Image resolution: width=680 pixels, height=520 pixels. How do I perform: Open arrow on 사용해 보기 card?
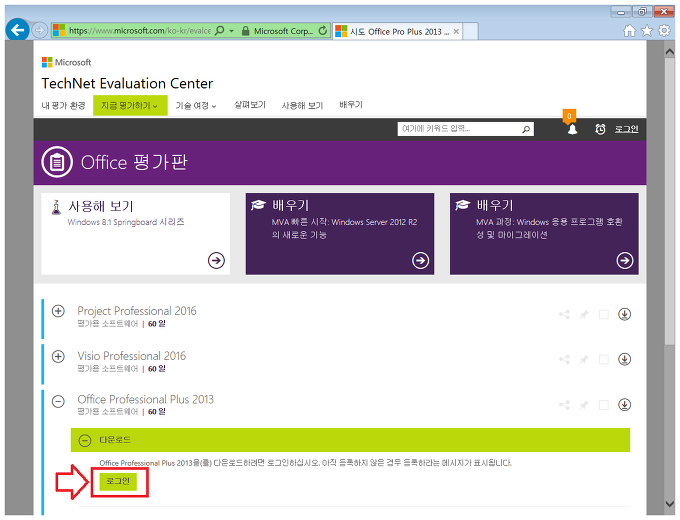pos(216,260)
